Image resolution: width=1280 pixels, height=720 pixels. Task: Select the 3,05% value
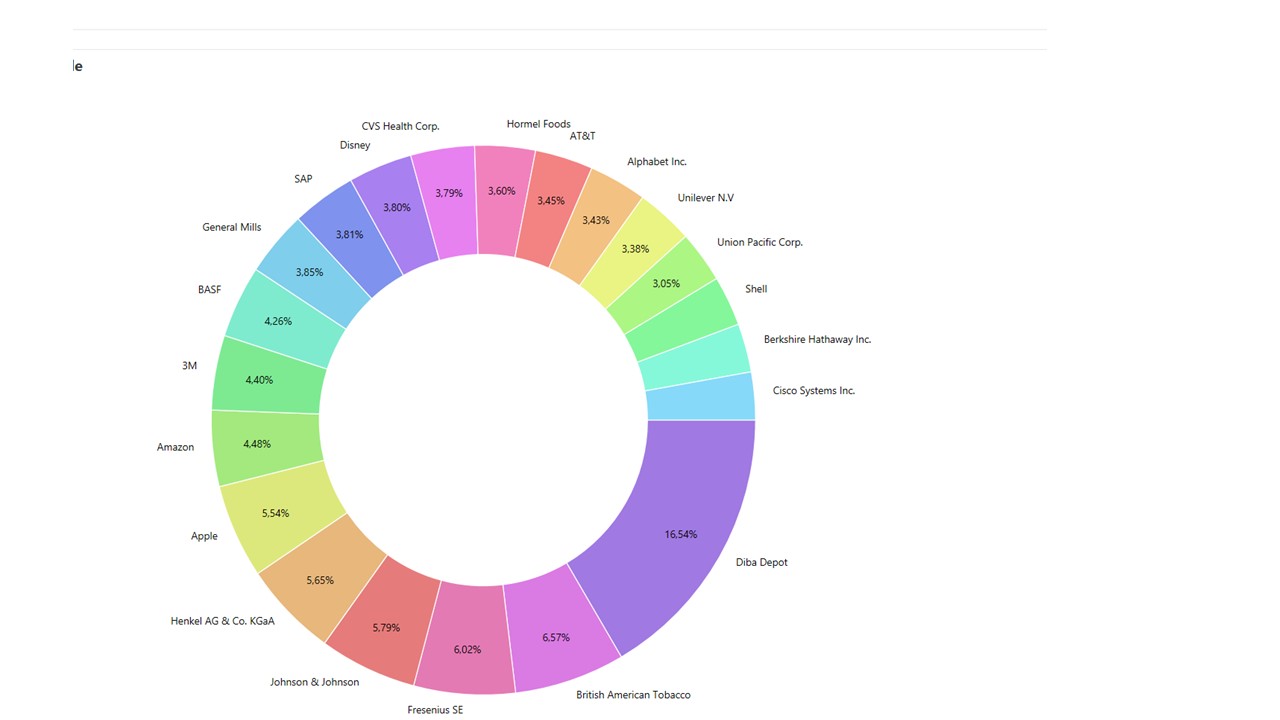coord(666,283)
